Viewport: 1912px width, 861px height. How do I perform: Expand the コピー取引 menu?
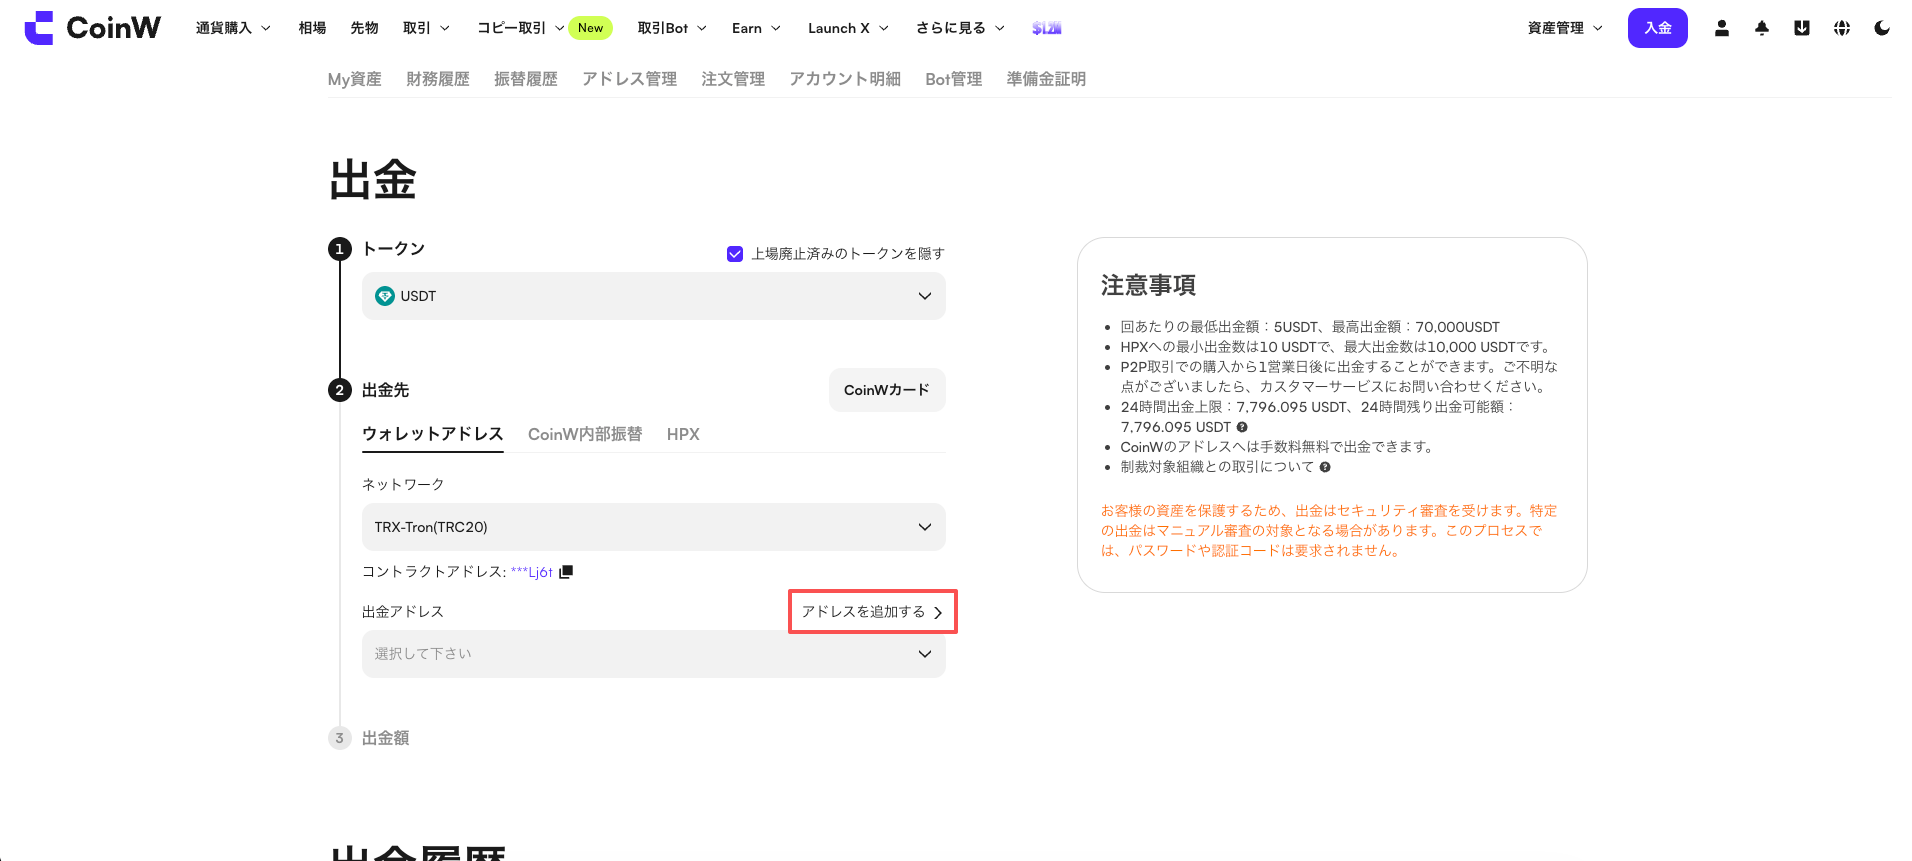(x=520, y=28)
